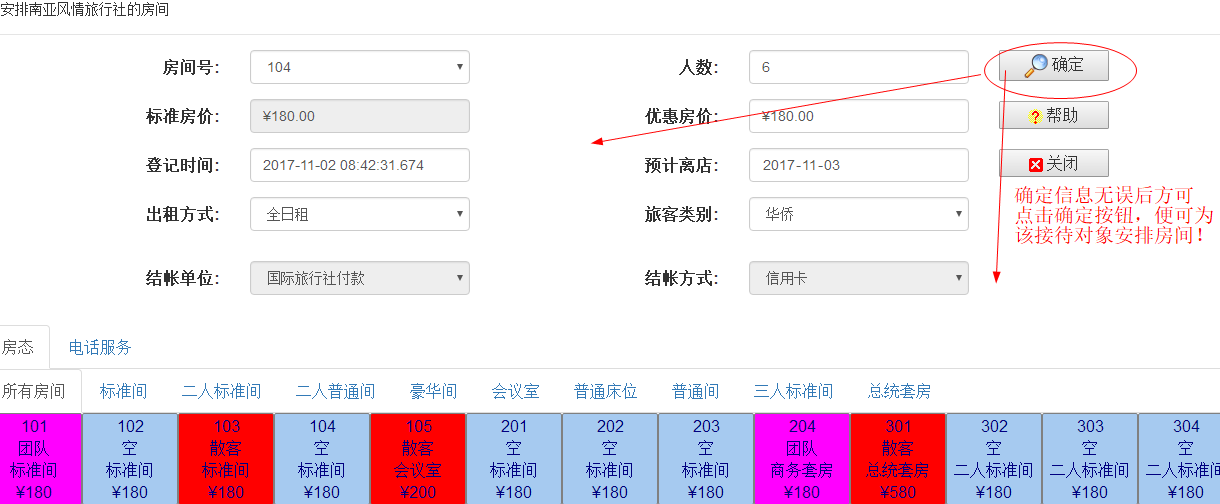The width and height of the screenshot is (1220, 504).
Task: Select empty room 201 tile
Action: click(x=515, y=459)
